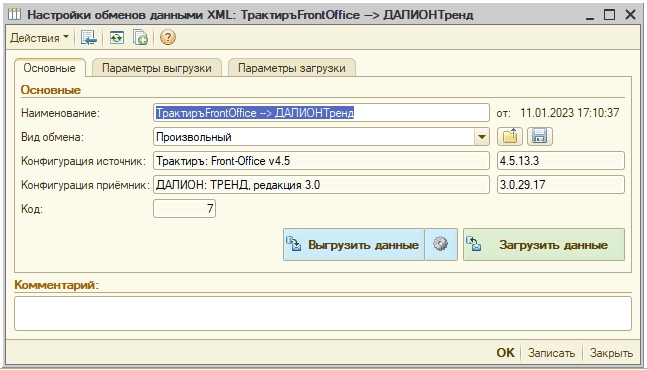Click the floppy disk save-settings icon

[x=540, y=137]
